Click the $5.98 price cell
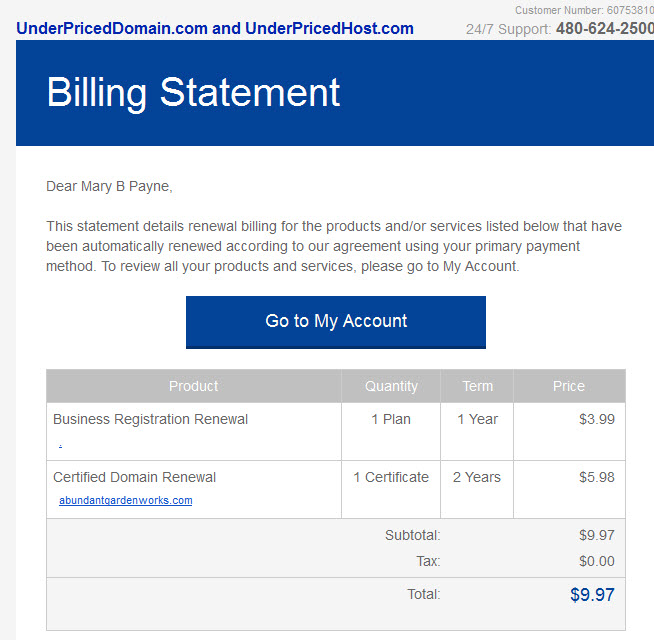 click(x=597, y=477)
